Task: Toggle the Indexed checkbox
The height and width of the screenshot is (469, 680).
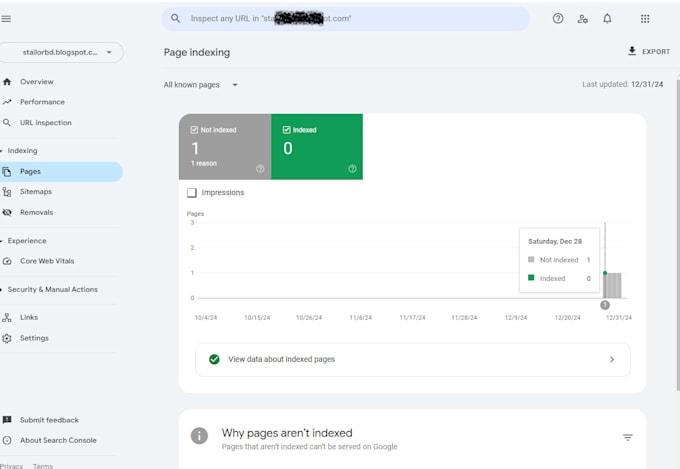Action: [x=287, y=130]
